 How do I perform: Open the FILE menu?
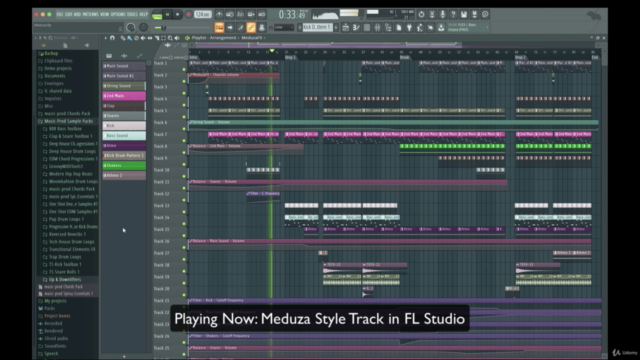click(x=60, y=14)
